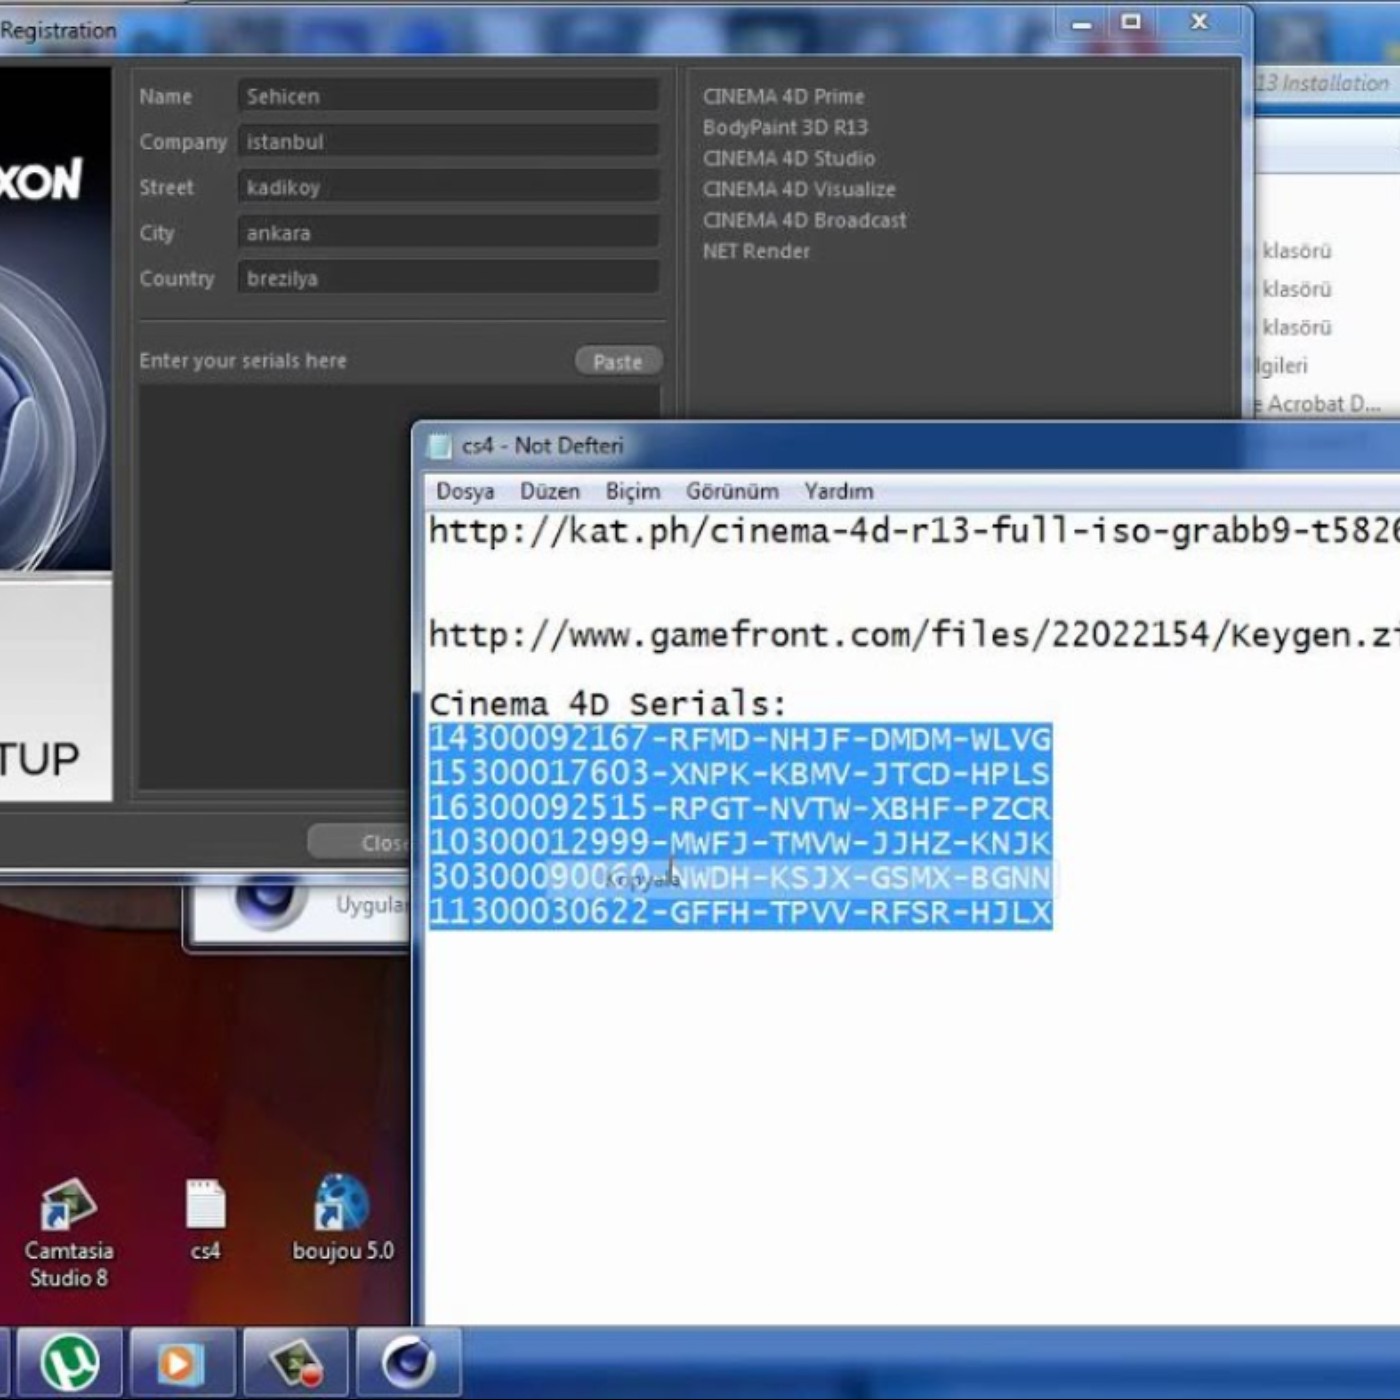Click serial line ending with BGNN
Viewport: 1400px width, 1400px height.
tap(740, 878)
